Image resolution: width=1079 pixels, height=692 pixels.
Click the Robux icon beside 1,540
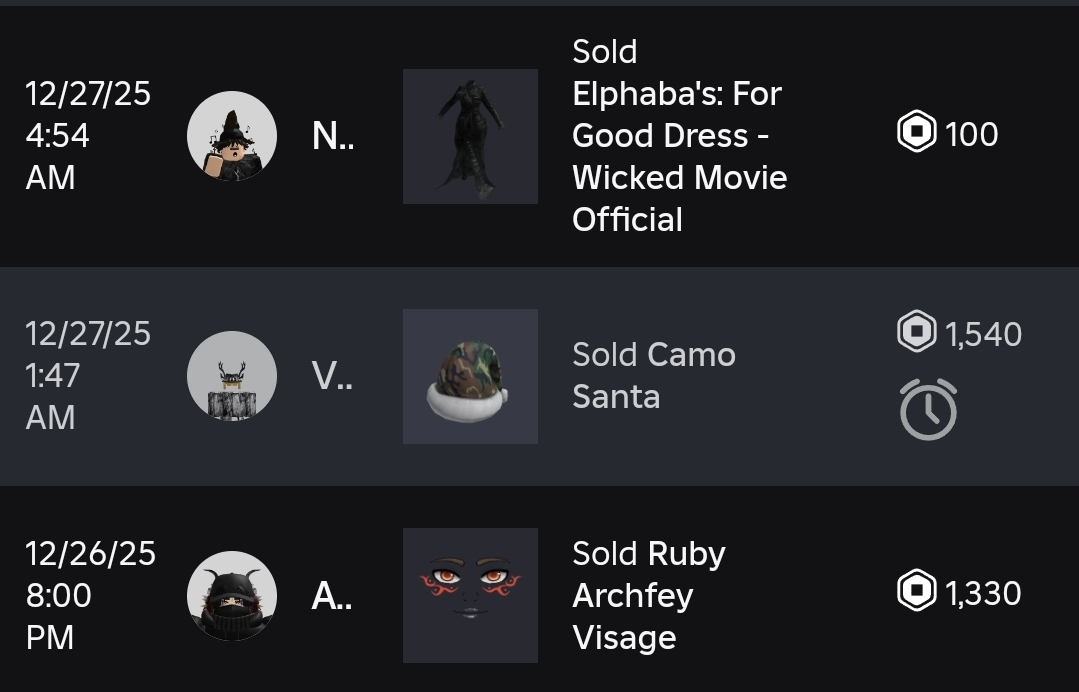click(x=916, y=333)
